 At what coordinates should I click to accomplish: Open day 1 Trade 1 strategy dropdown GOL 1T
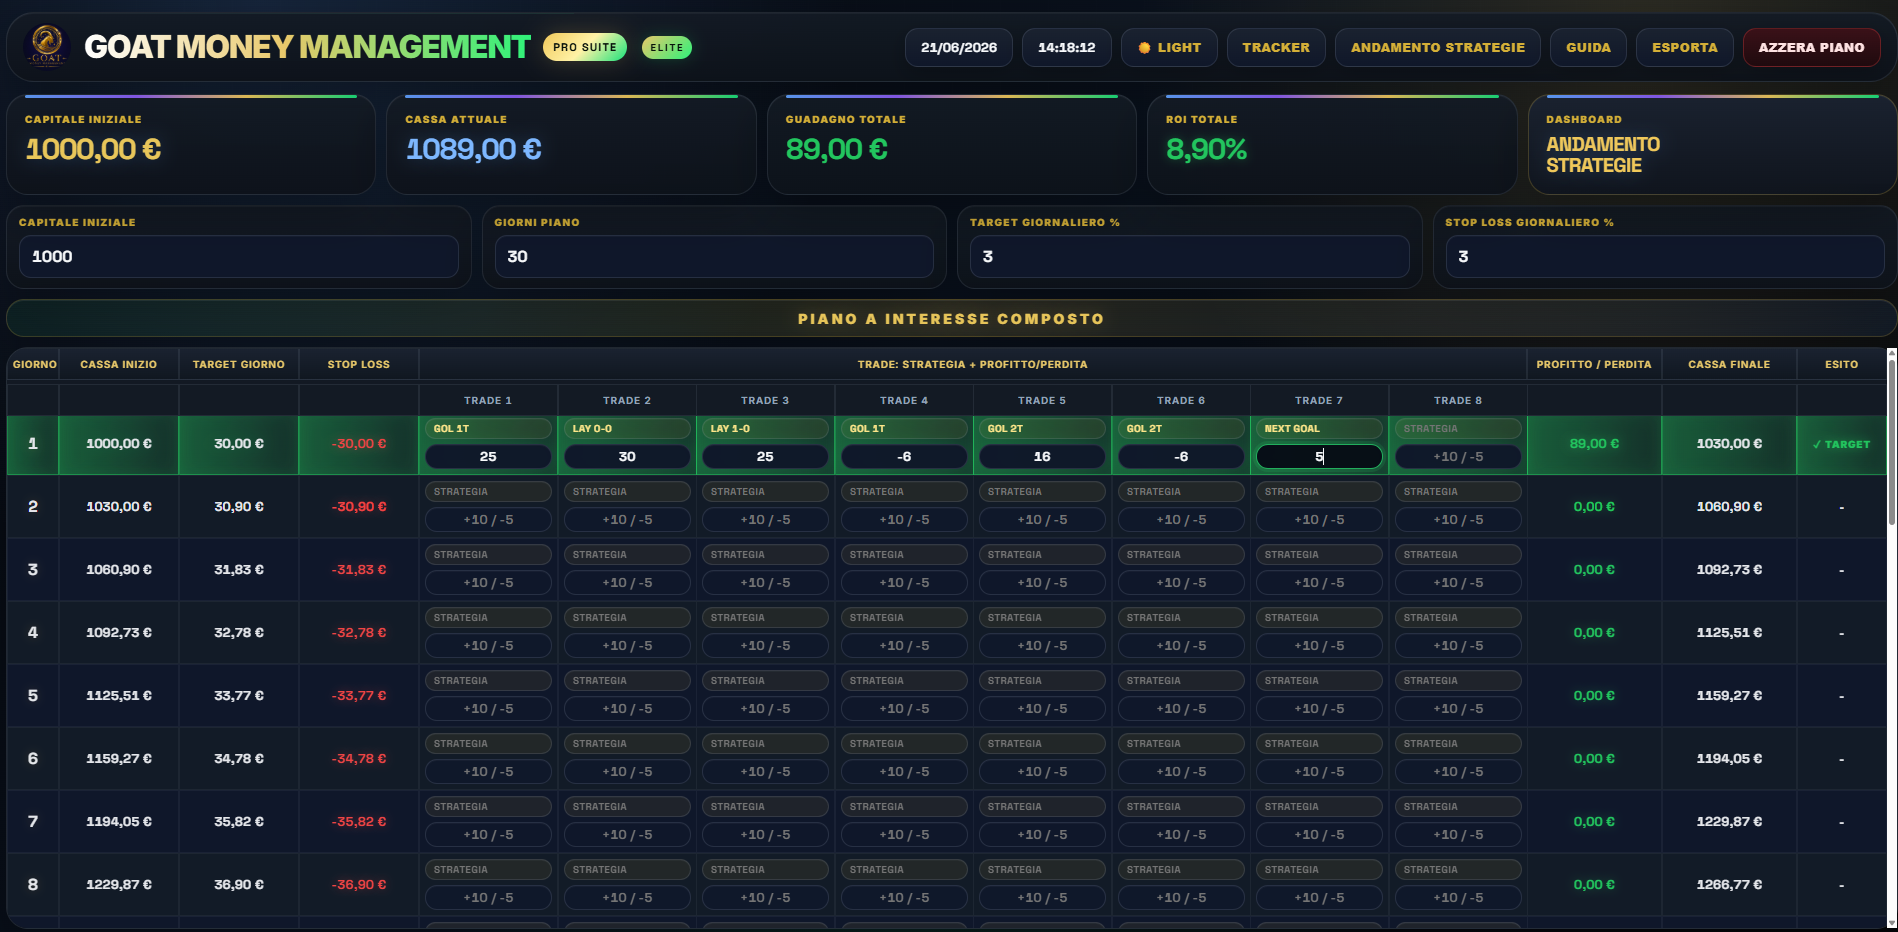click(x=488, y=428)
